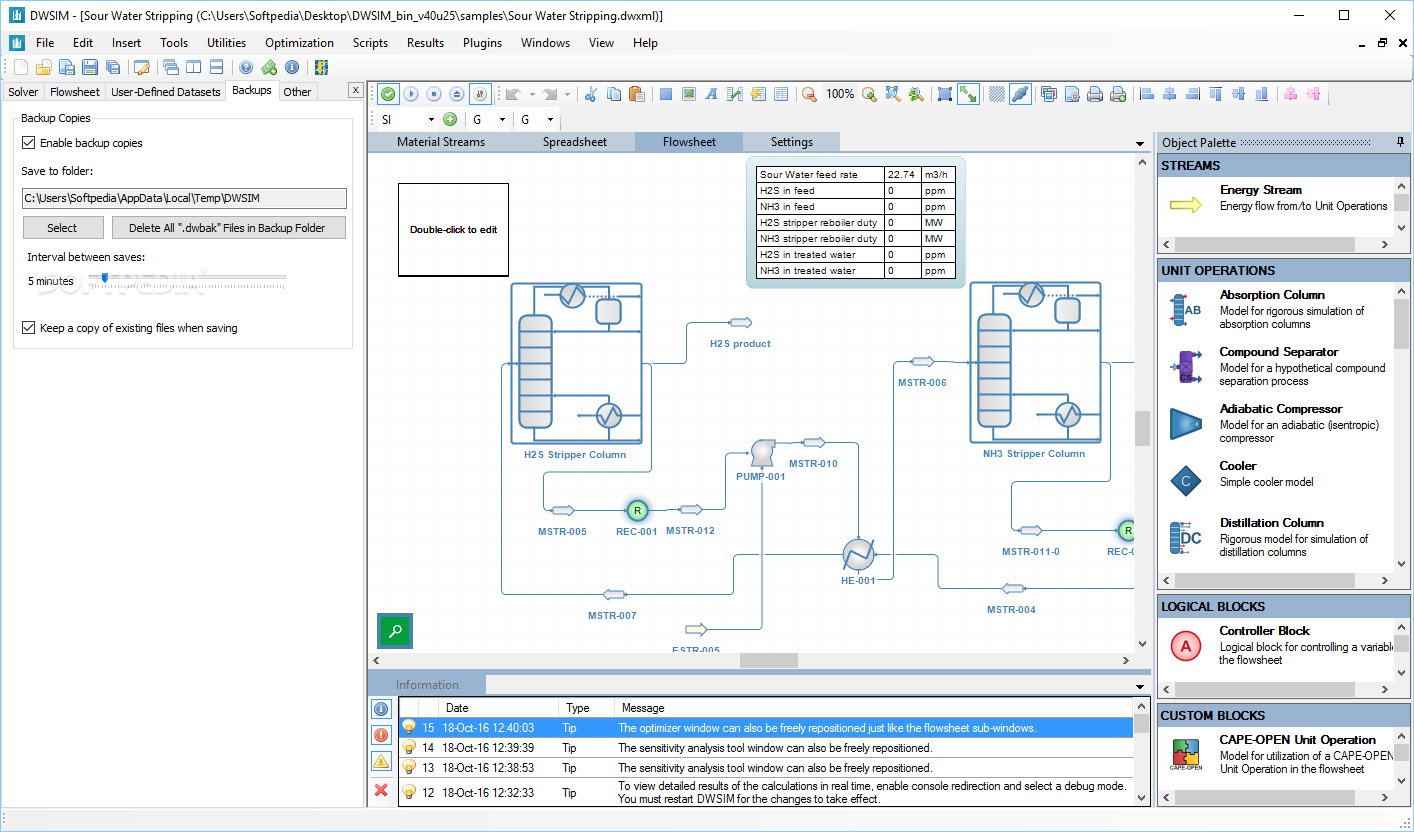Click the backup folder path field
Viewport: 1414px width, 832px height.
pyautogui.click(x=184, y=198)
